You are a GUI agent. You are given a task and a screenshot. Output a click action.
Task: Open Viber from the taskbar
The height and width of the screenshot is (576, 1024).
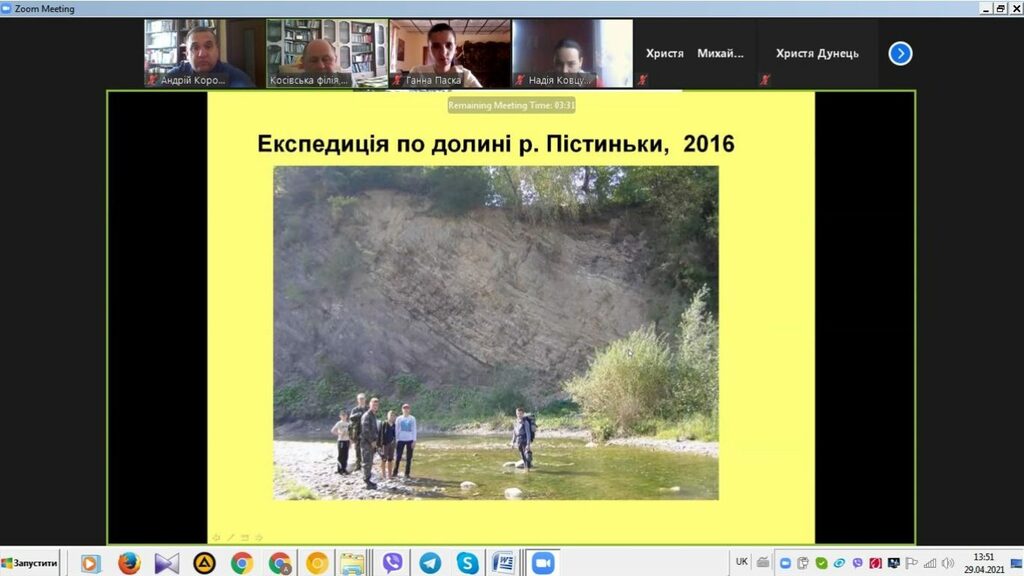[x=392, y=563]
